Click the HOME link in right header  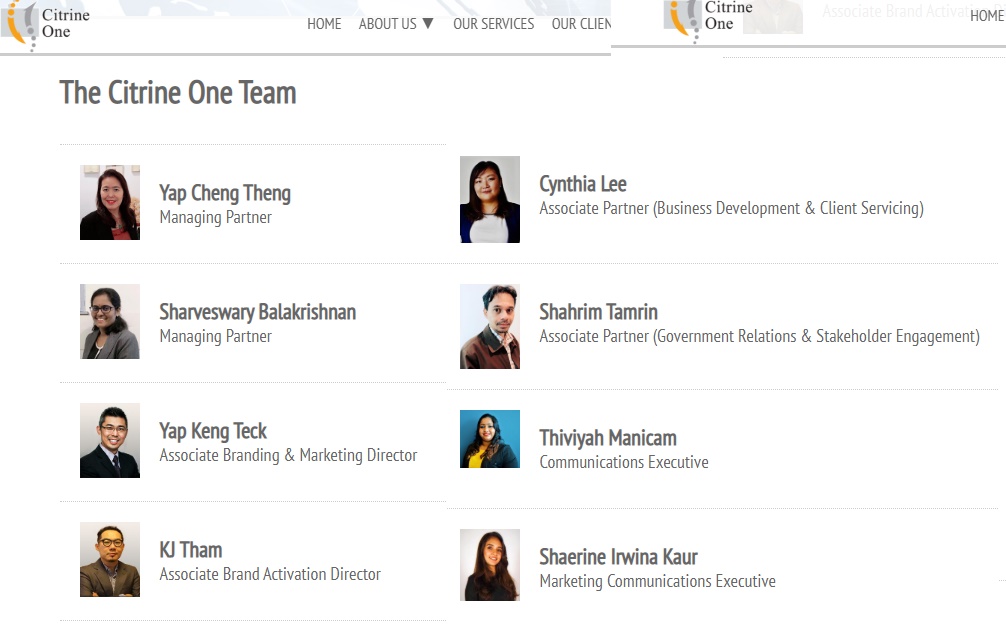tap(986, 16)
